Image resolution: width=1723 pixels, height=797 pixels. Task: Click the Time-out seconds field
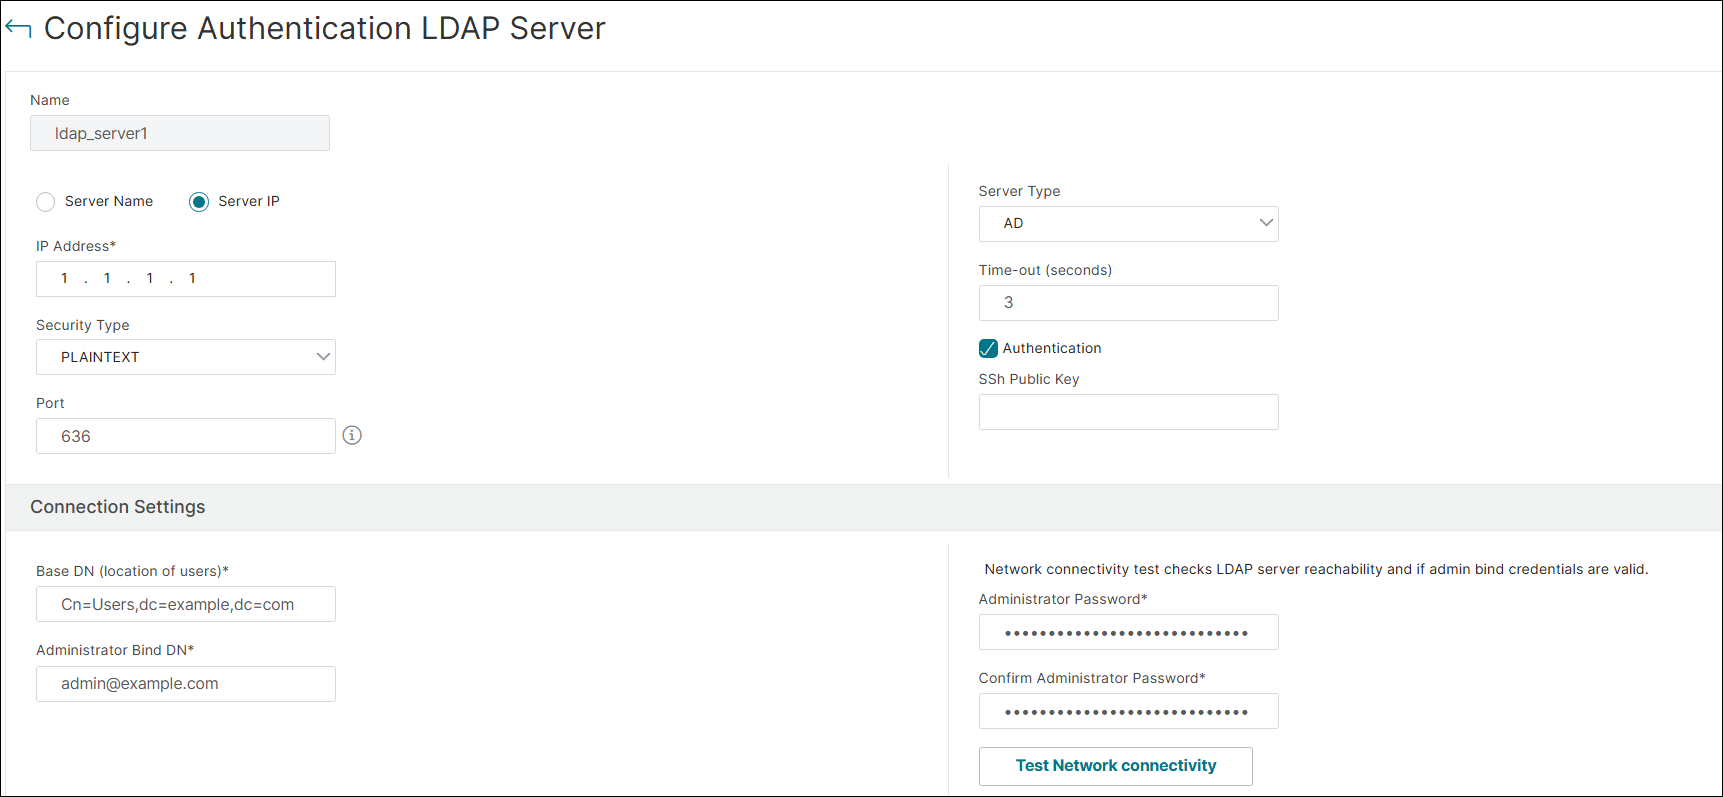[x=1128, y=303]
